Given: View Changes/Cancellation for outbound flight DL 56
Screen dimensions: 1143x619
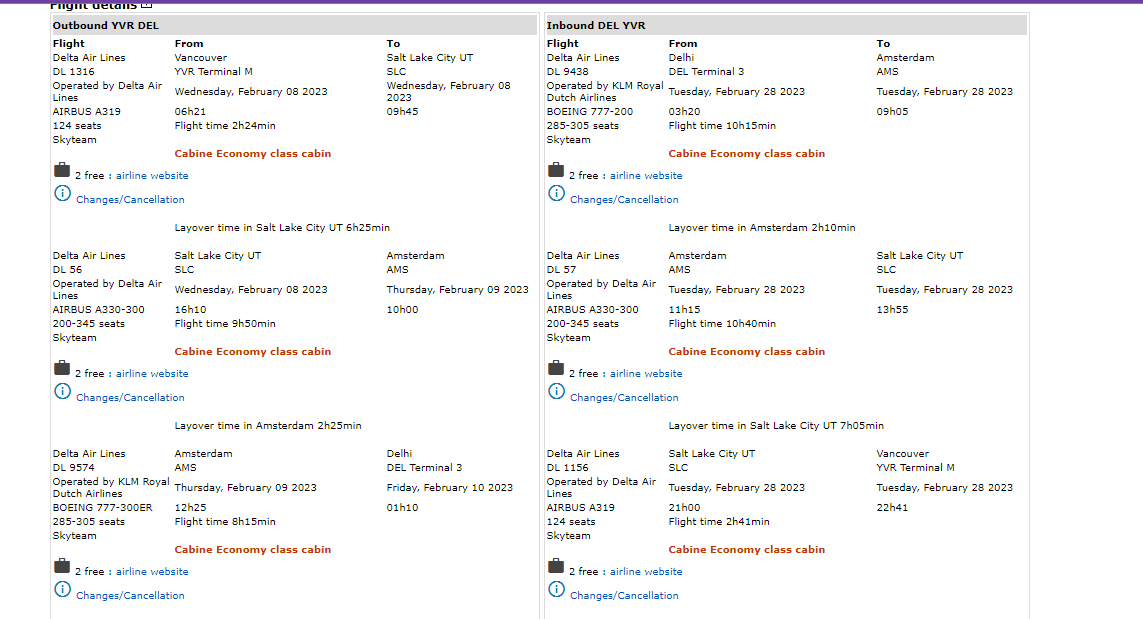Looking at the screenshot, I should click(130, 398).
